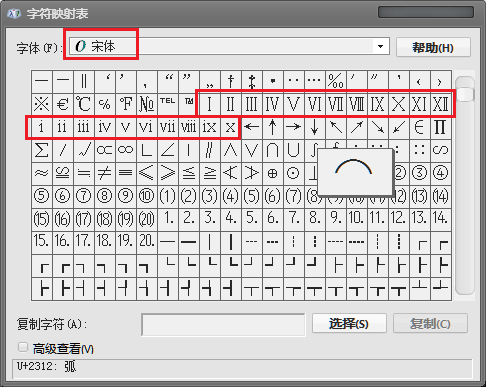Choose the Numero № character
Image resolution: width=486 pixels, height=387 pixels.
click(x=147, y=104)
